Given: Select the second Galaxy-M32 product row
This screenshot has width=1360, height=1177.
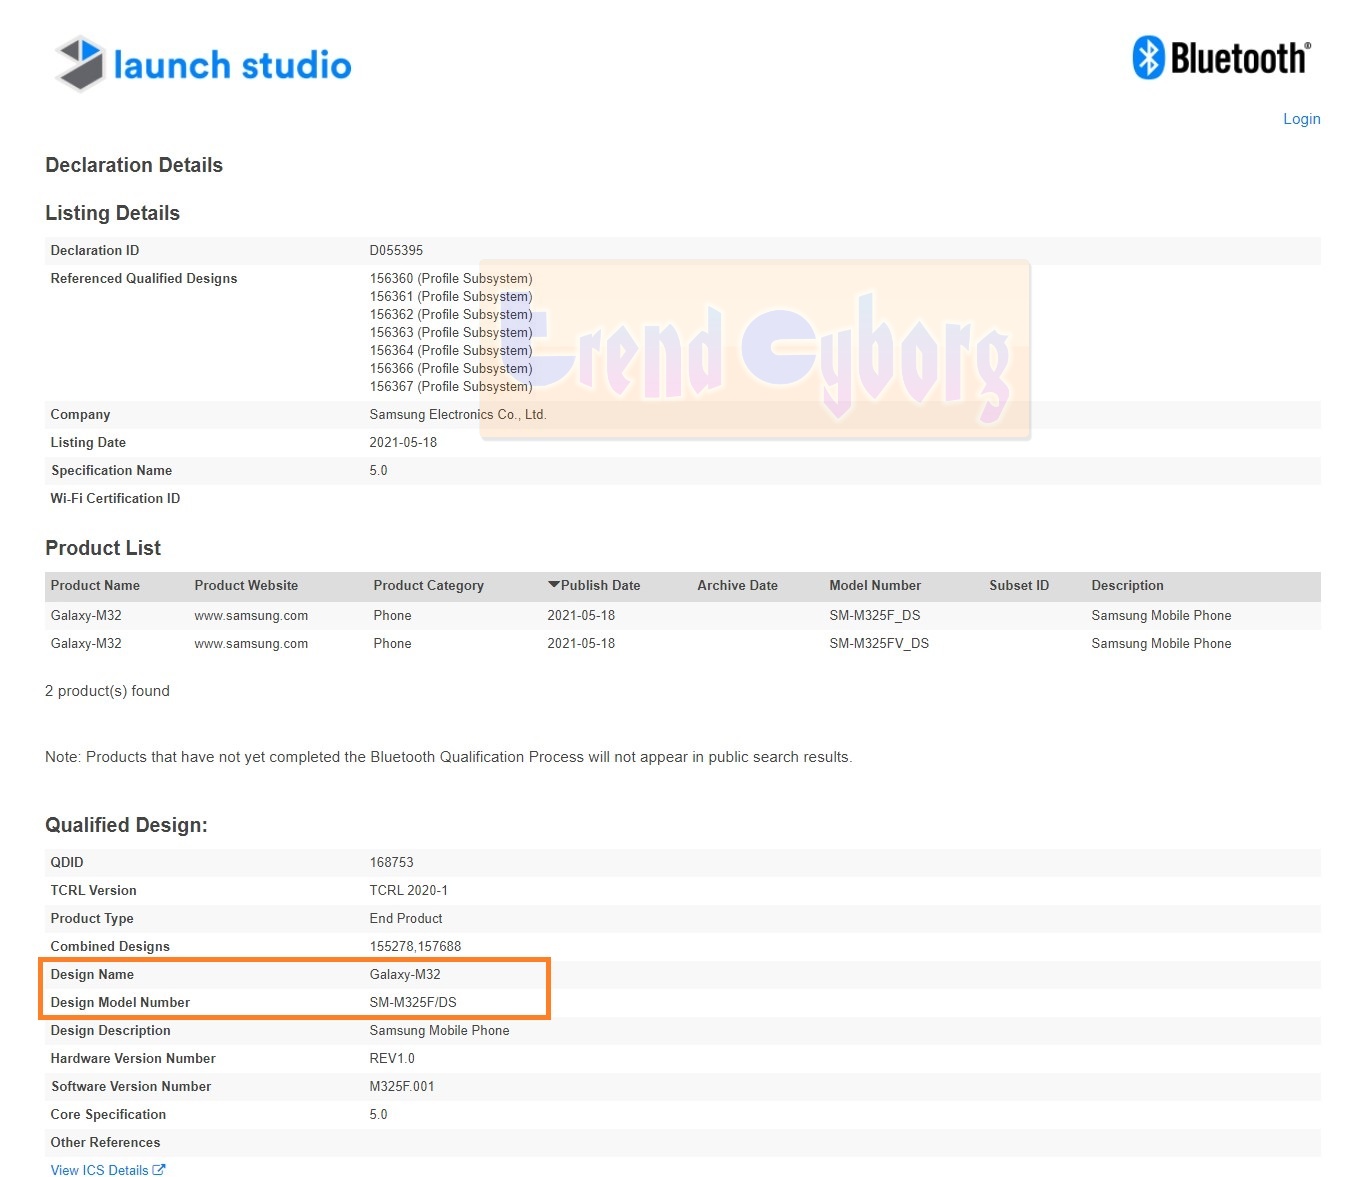Looking at the screenshot, I should pyautogui.click(x=400, y=643).
